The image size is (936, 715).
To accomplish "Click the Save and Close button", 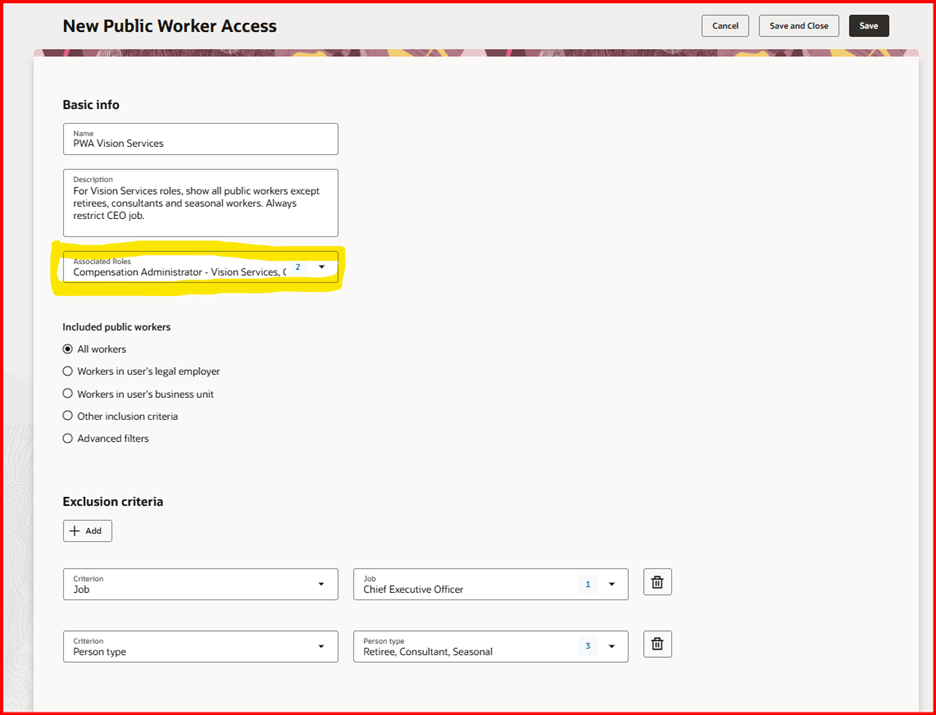I will 798,25.
